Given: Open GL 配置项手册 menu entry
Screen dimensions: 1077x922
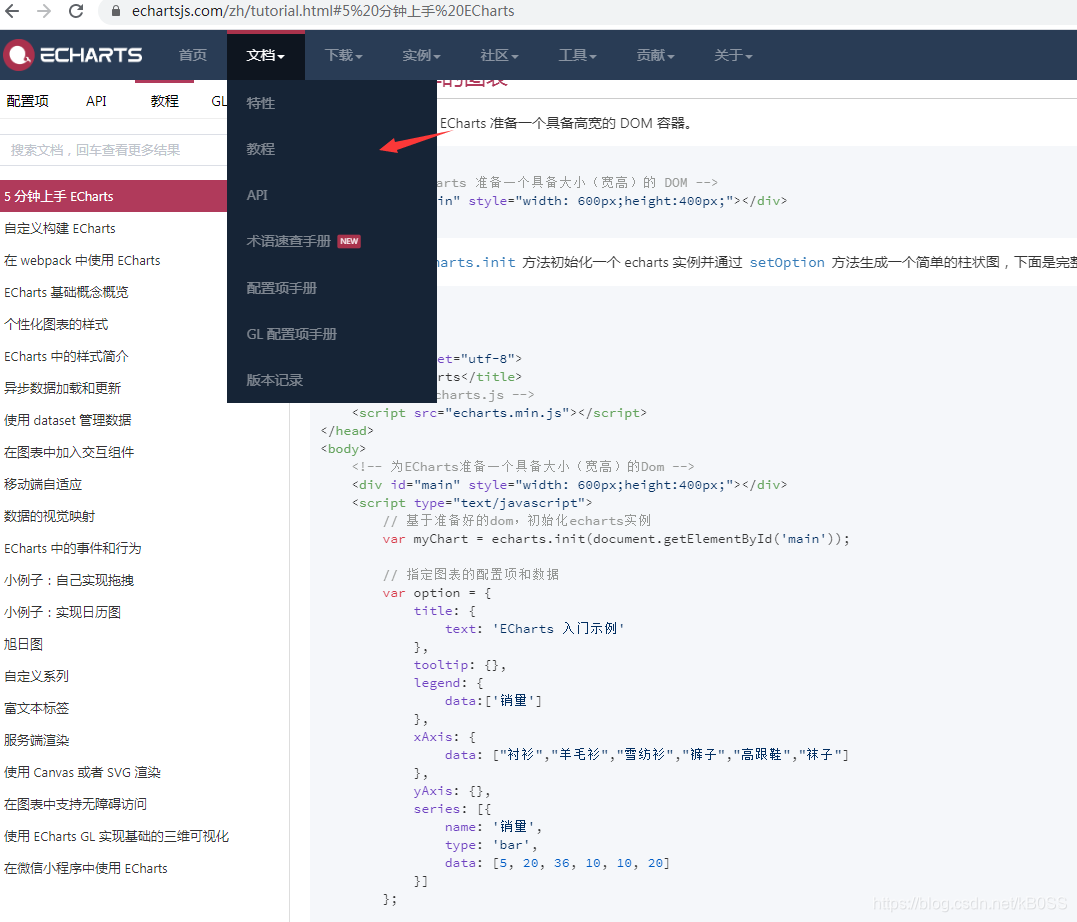Looking at the screenshot, I should (332, 334).
